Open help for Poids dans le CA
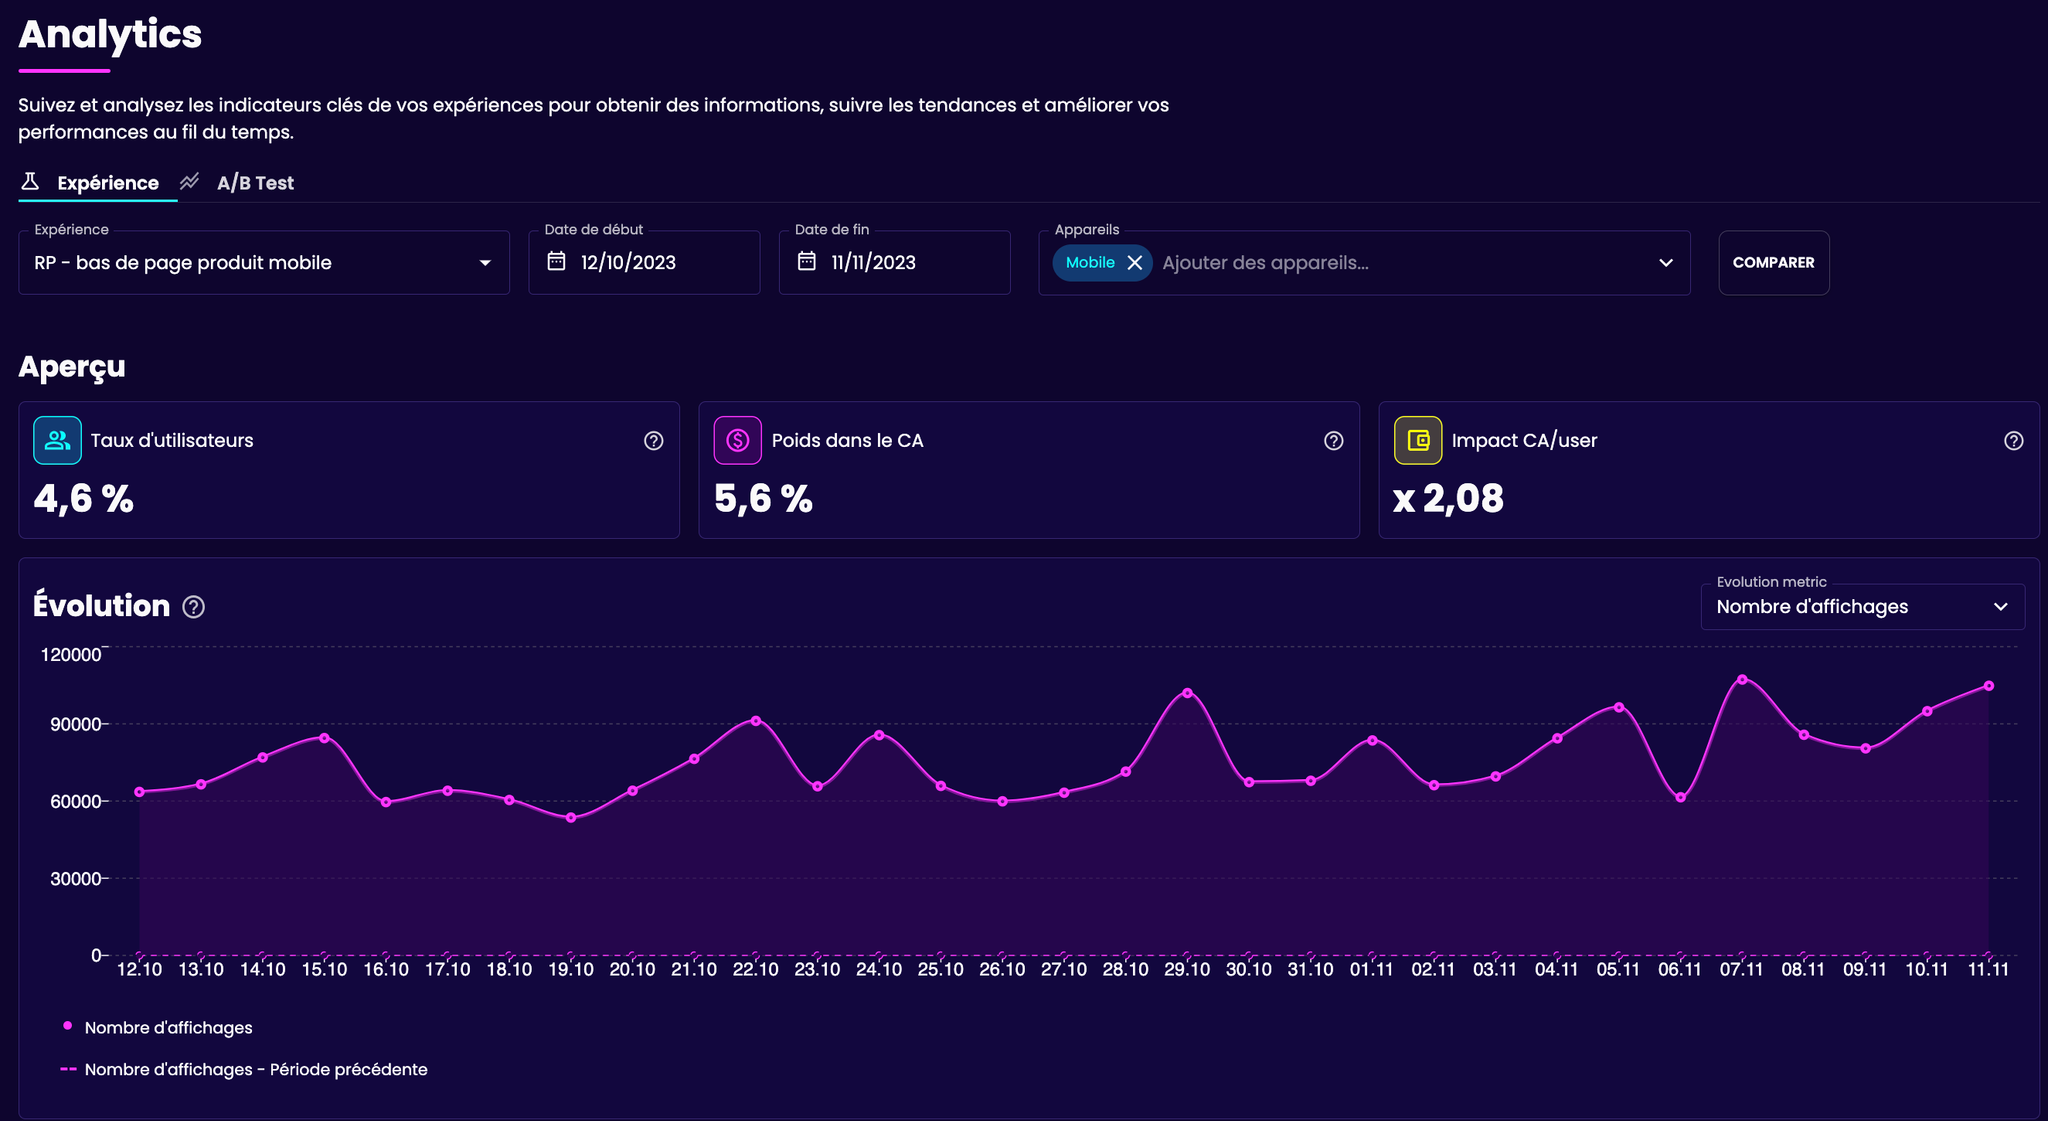Screen dimensions: 2048x1121 click(x=1334, y=441)
